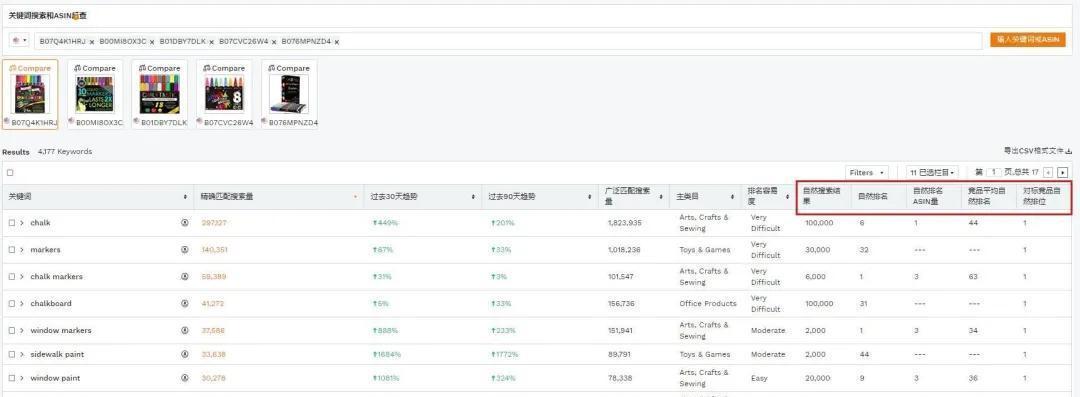Click search volume 297,127 for chalk

tap(214, 223)
